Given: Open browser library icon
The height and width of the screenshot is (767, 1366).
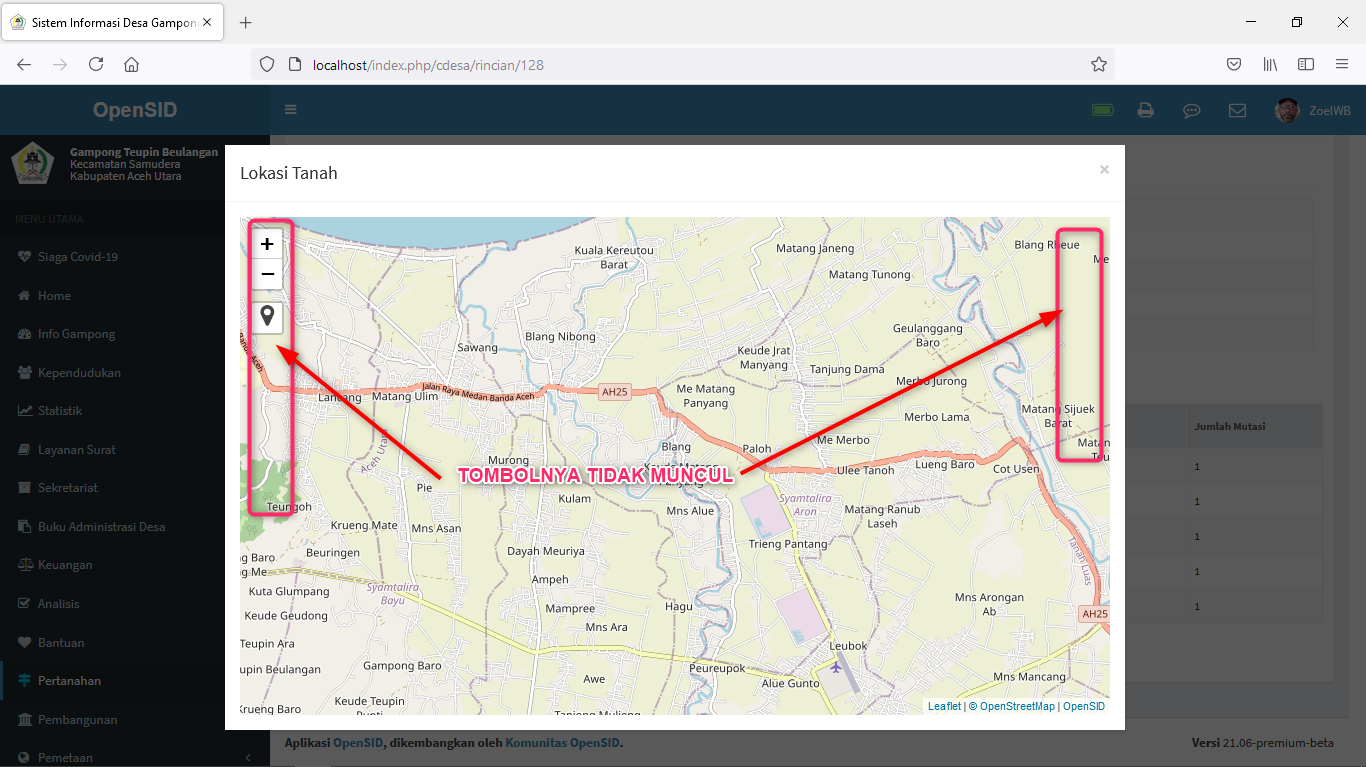Looking at the screenshot, I should click(1270, 64).
